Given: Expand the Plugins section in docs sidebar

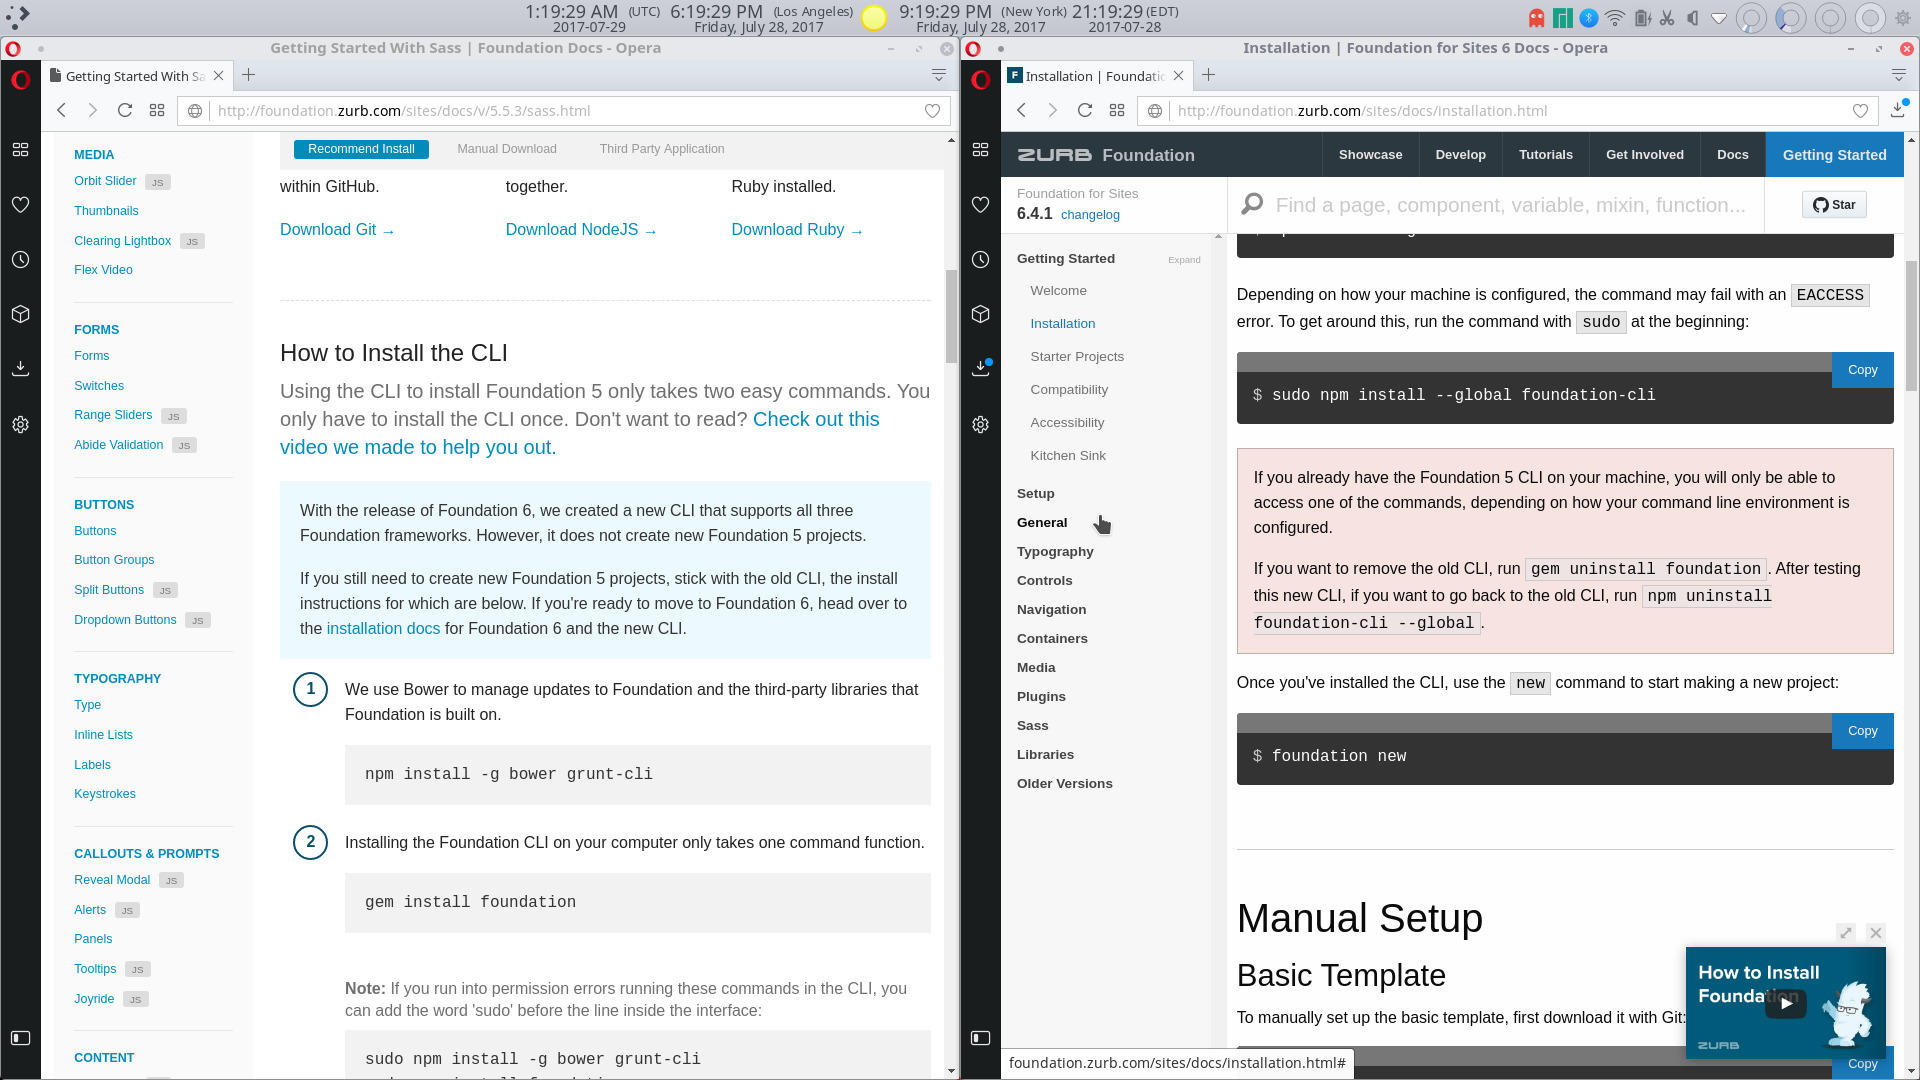Looking at the screenshot, I should (1041, 697).
